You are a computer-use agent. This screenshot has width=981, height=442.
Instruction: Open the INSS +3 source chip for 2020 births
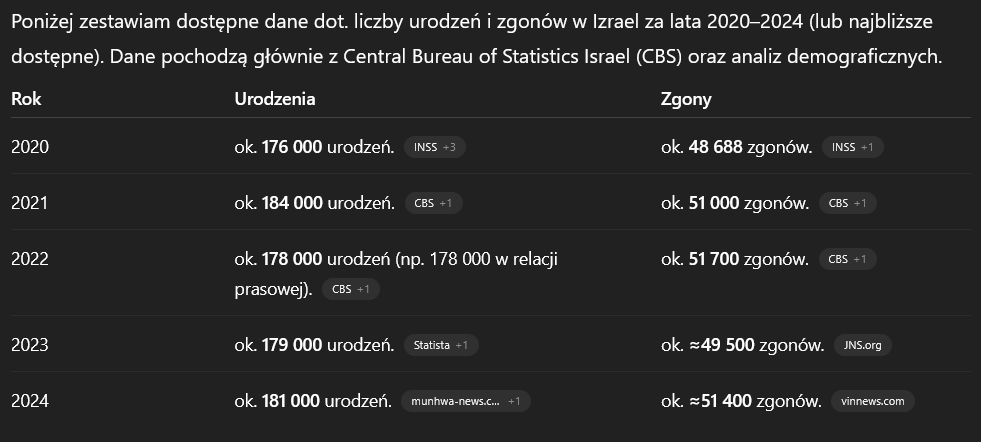[x=434, y=147]
